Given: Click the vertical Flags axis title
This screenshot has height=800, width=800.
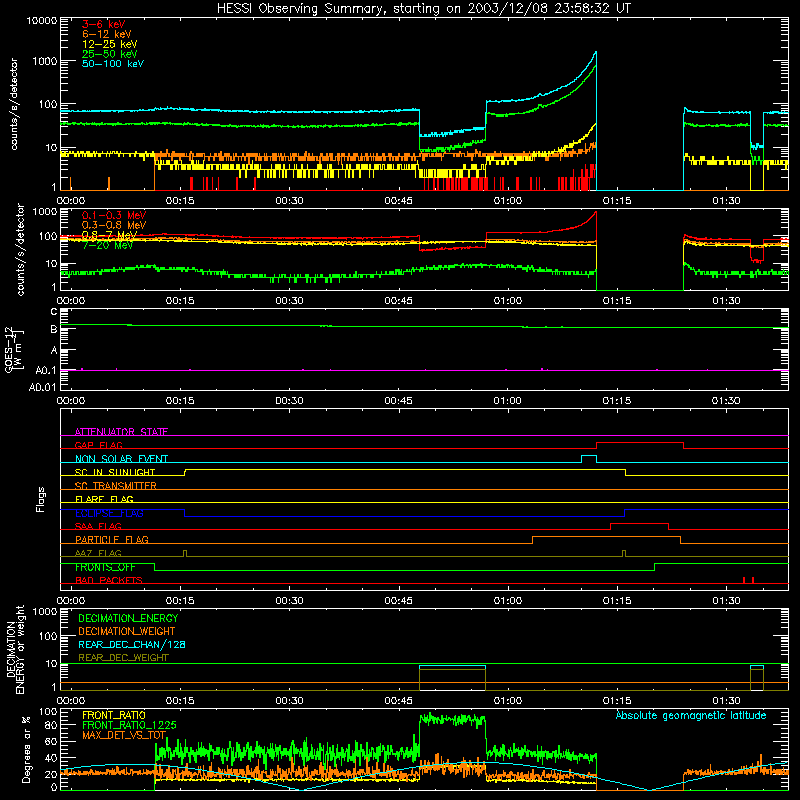Looking at the screenshot, I should 41,499.
